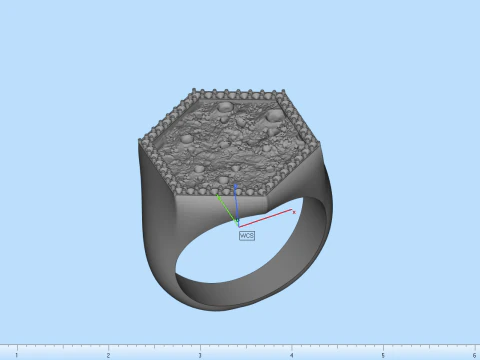Screen dimensions: 480x360
Task: Click ruler mark 2
Action: coord(108,356)
